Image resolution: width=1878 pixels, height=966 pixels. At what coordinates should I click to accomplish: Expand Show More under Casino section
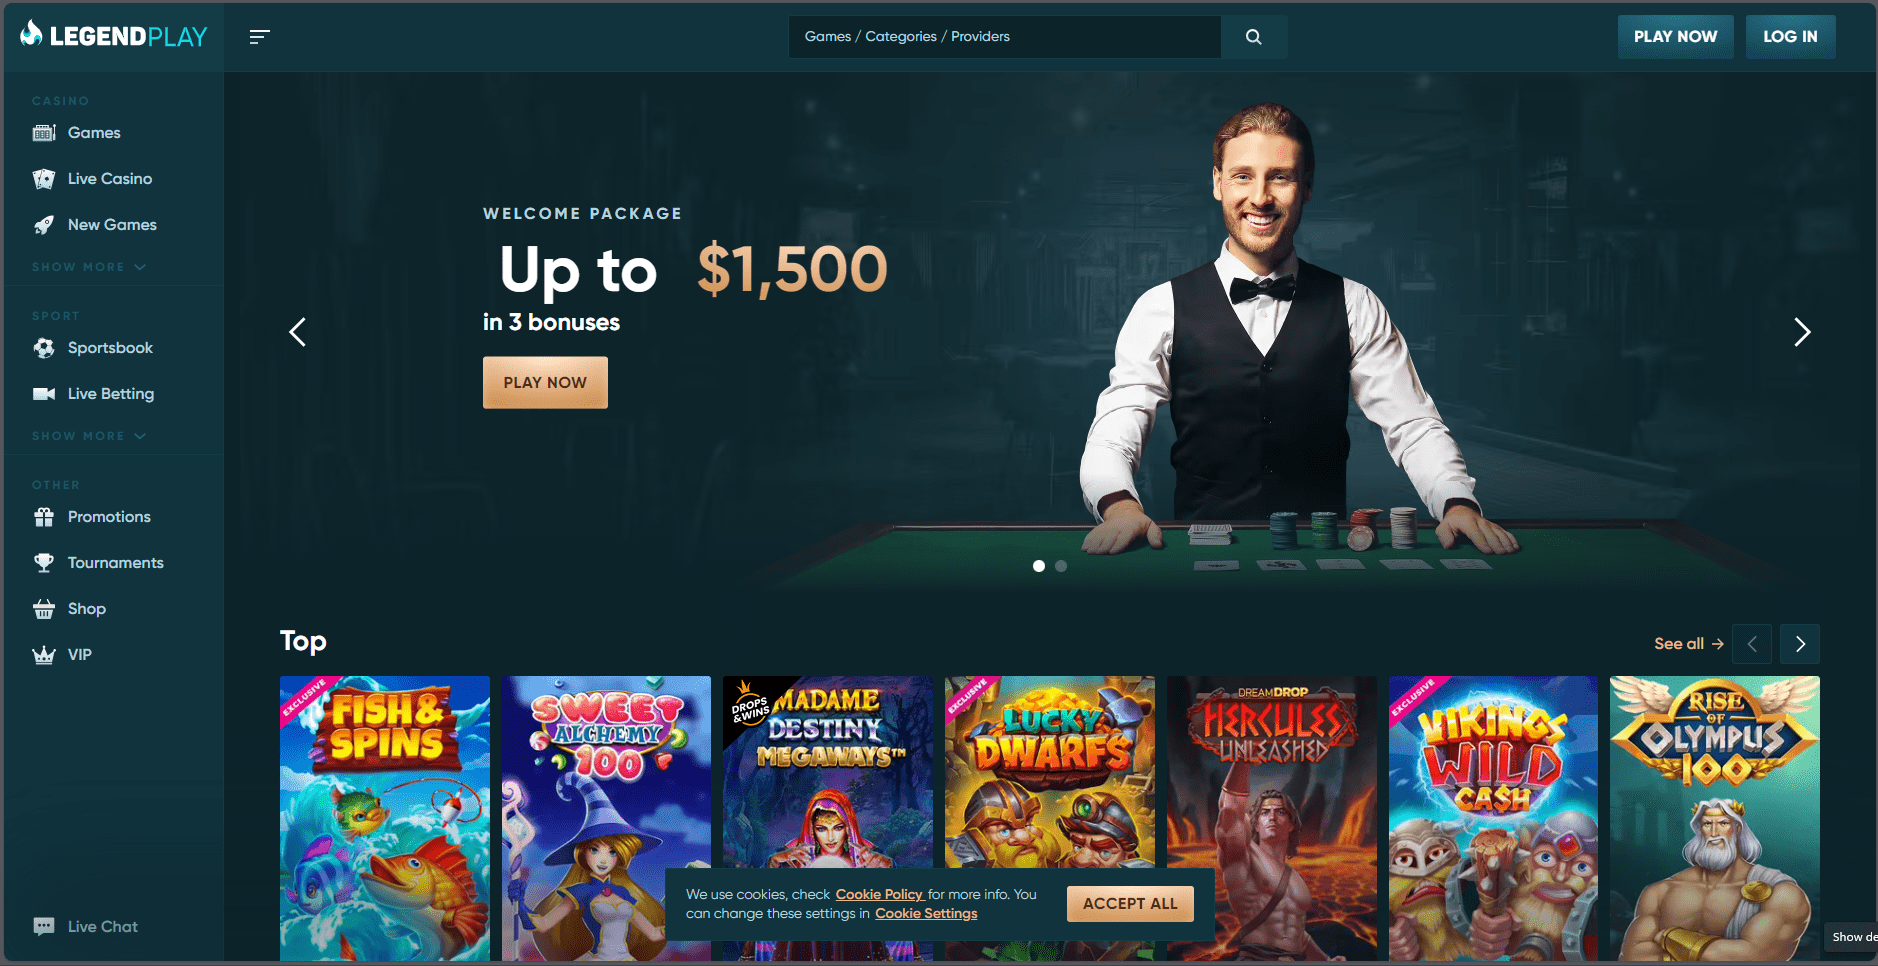pos(89,267)
